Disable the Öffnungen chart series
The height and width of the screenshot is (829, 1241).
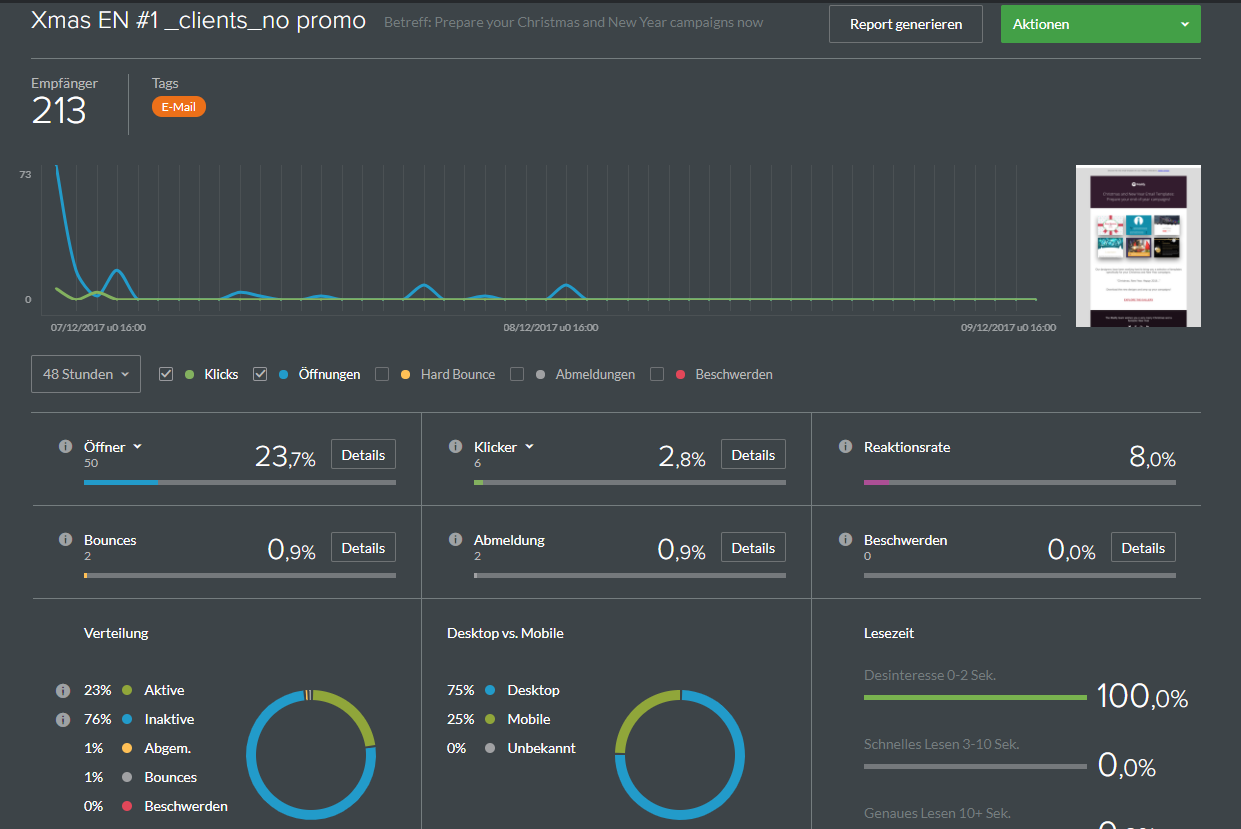tap(260, 374)
